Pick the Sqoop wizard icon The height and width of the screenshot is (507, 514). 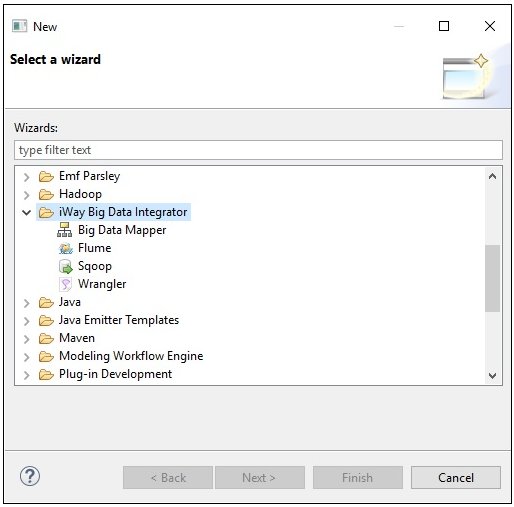tap(66, 266)
